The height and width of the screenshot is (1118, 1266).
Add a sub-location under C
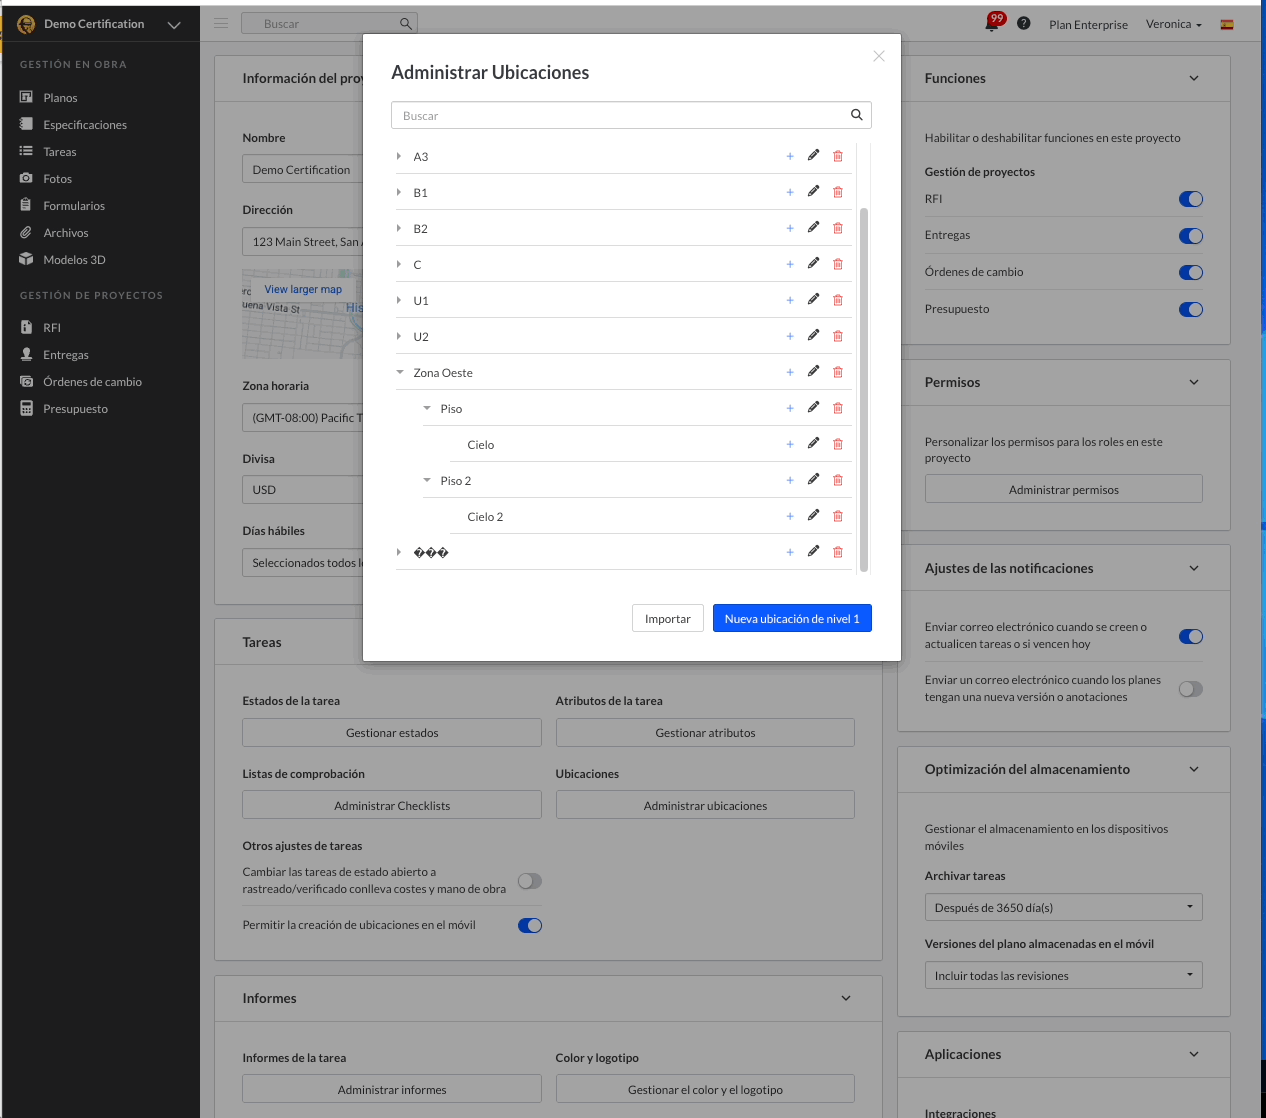pyautogui.click(x=790, y=264)
